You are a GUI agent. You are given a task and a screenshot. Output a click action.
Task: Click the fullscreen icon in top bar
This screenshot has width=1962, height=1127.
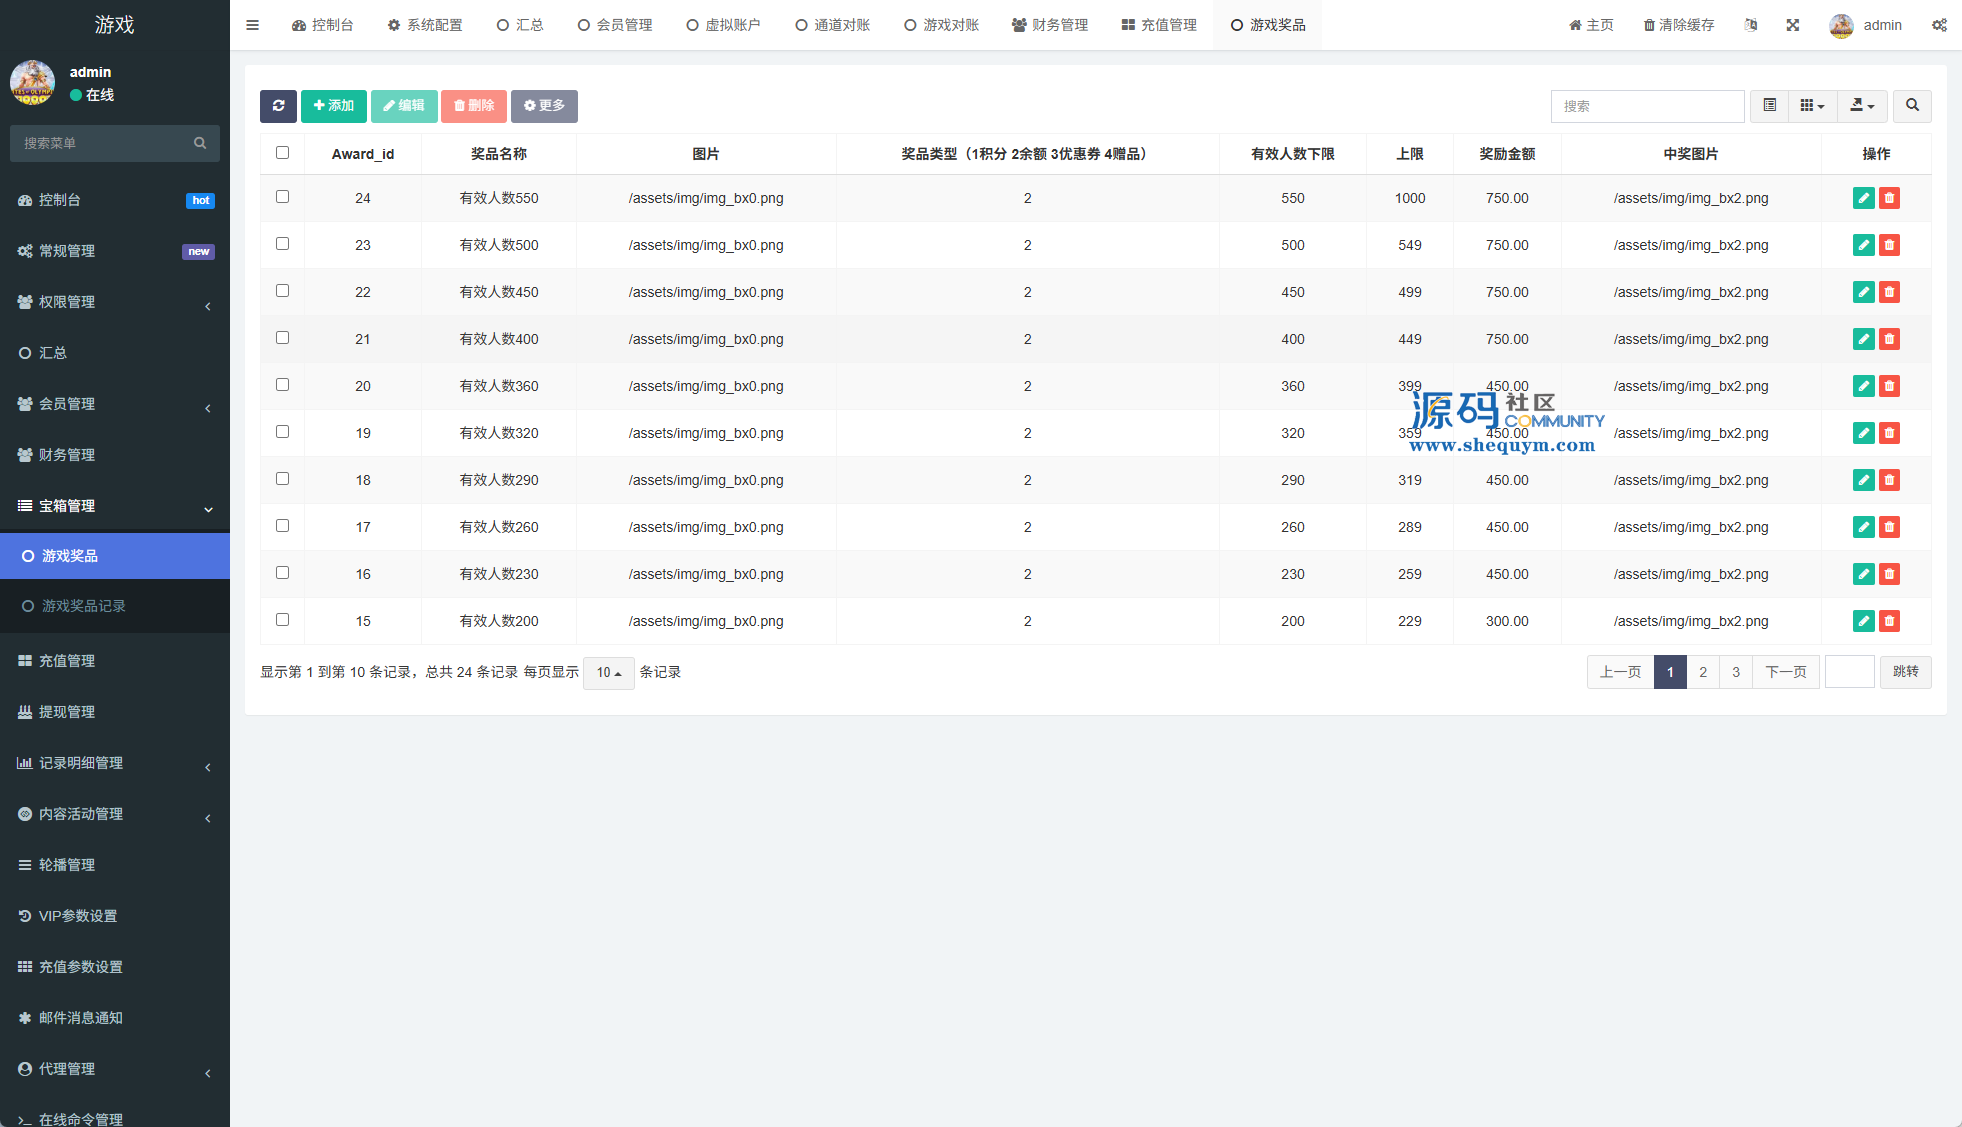point(1793,25)
